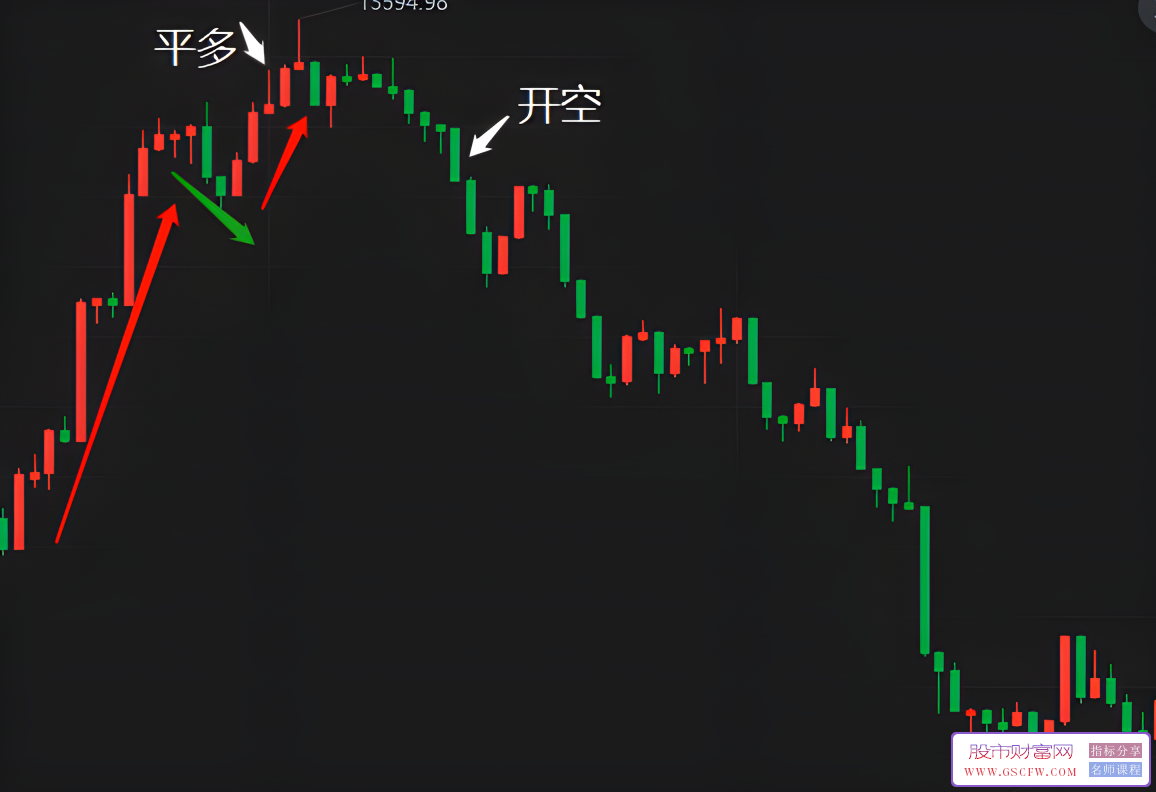Viewport: 1156px width, 792px height.
Task: Click the partial round icon at top-right corner
Action: [x=1147, y=13]
